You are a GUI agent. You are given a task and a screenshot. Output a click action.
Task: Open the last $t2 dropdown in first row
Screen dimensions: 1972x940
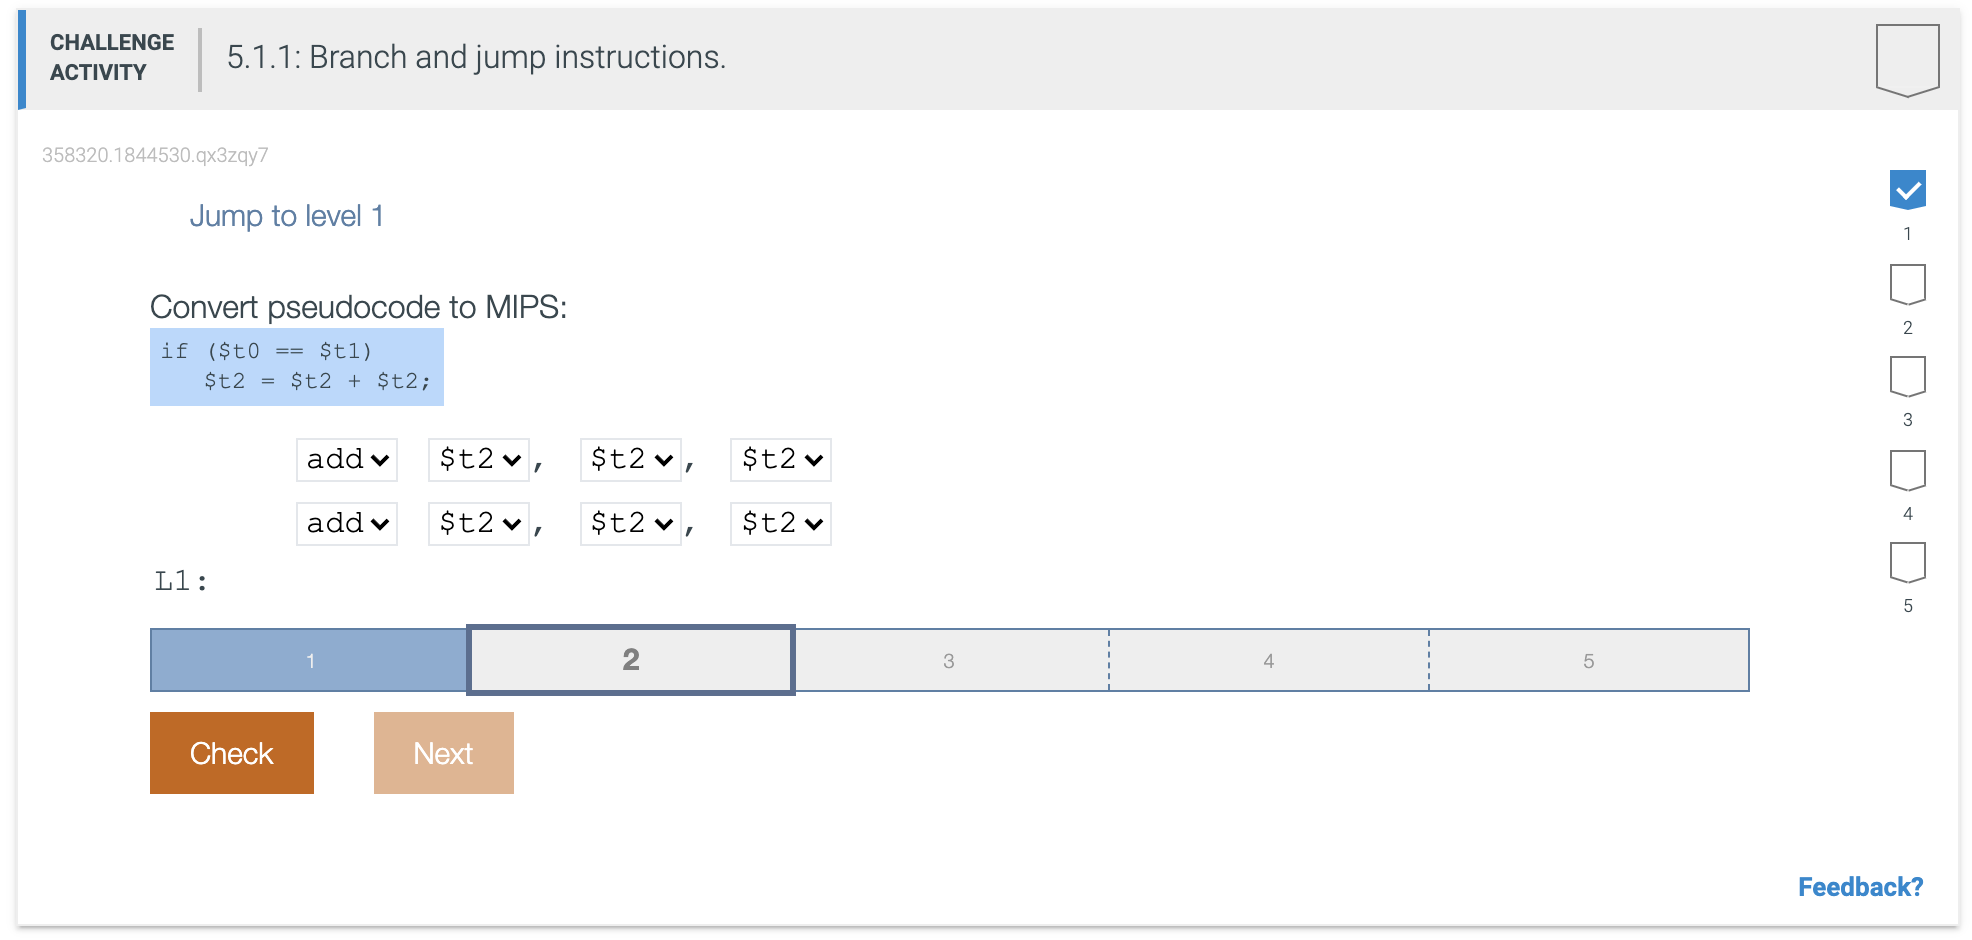pyautogui.click(x=780, y=459)
